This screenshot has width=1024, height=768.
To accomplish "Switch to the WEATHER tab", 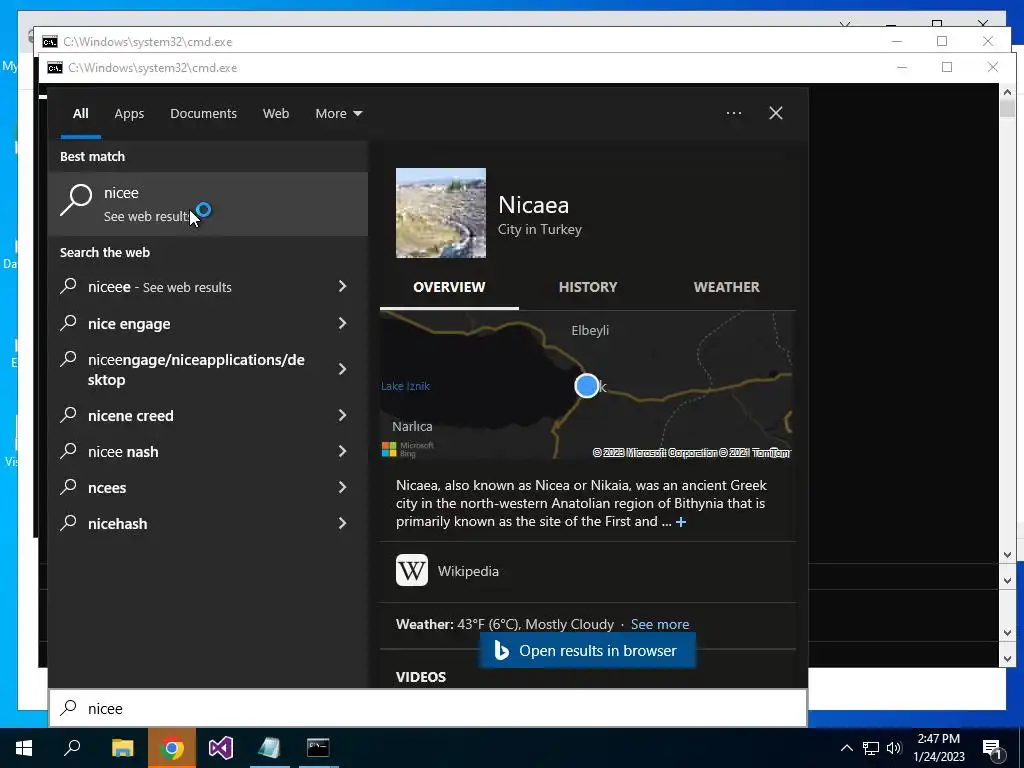I will (726, 287).
